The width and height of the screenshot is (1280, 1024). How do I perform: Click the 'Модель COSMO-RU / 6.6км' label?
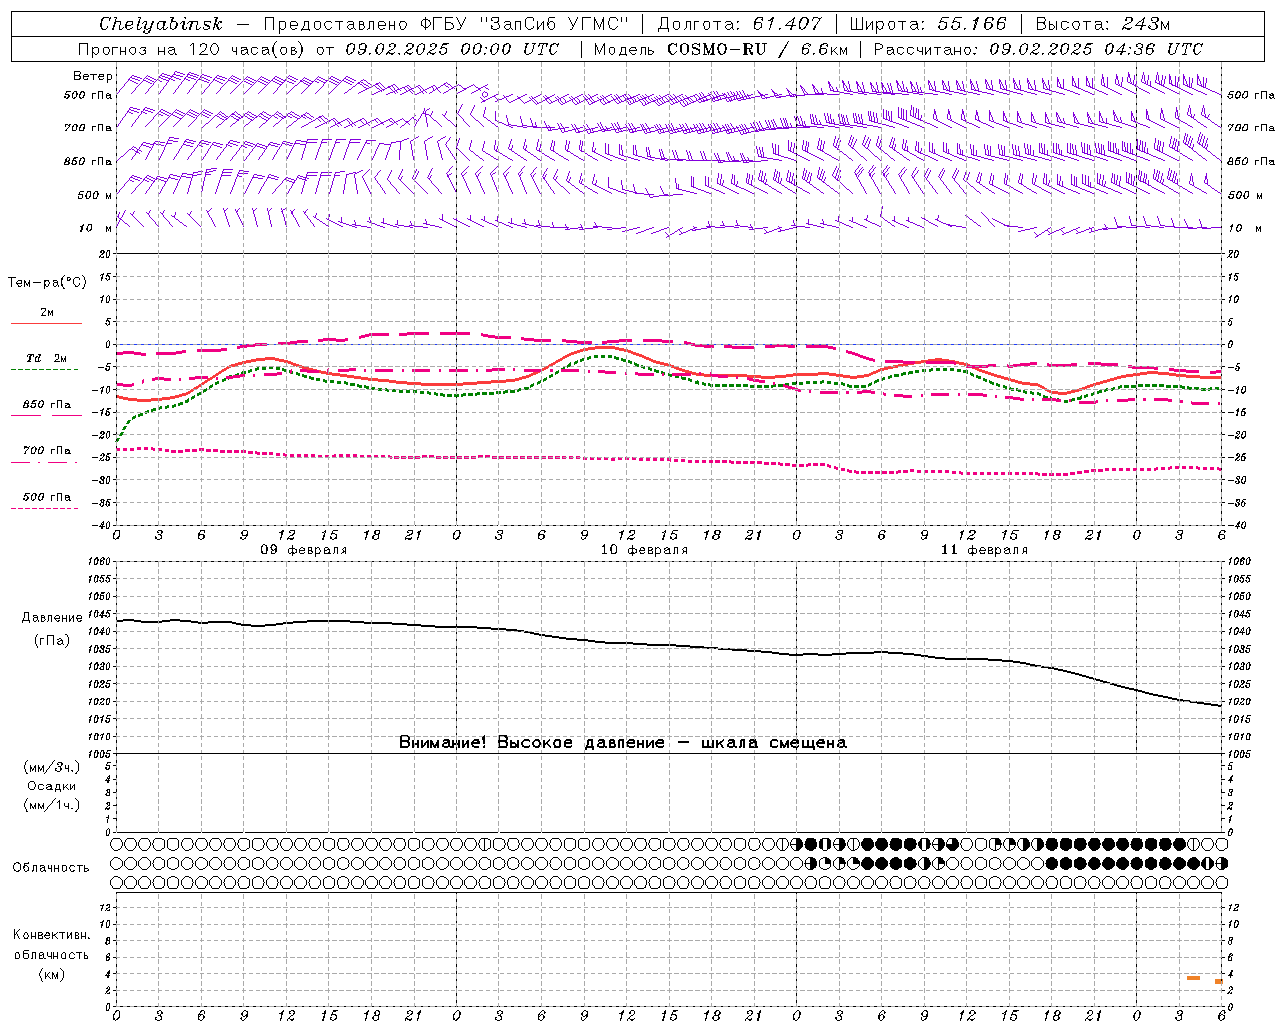pyautogui.click(x=721, y=49)
